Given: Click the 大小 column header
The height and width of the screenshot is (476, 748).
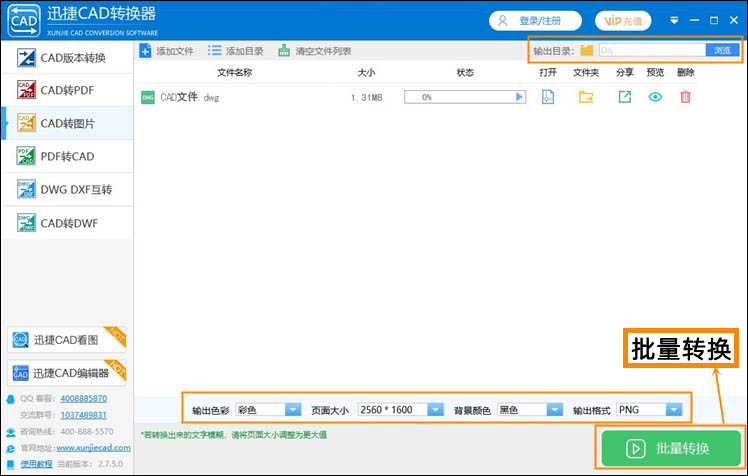Looking at the screenshot, I should [366, 72].
